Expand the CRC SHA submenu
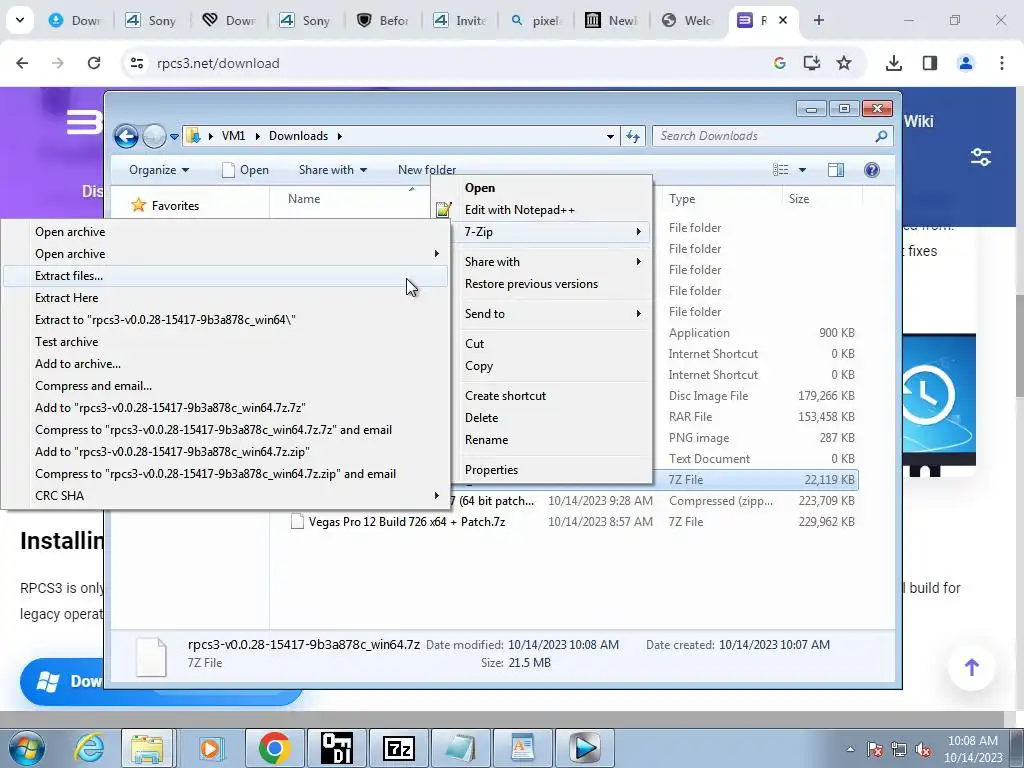The width and height of the screenshot is (1024, 768). pyautogui.click(x=225, y=496)
